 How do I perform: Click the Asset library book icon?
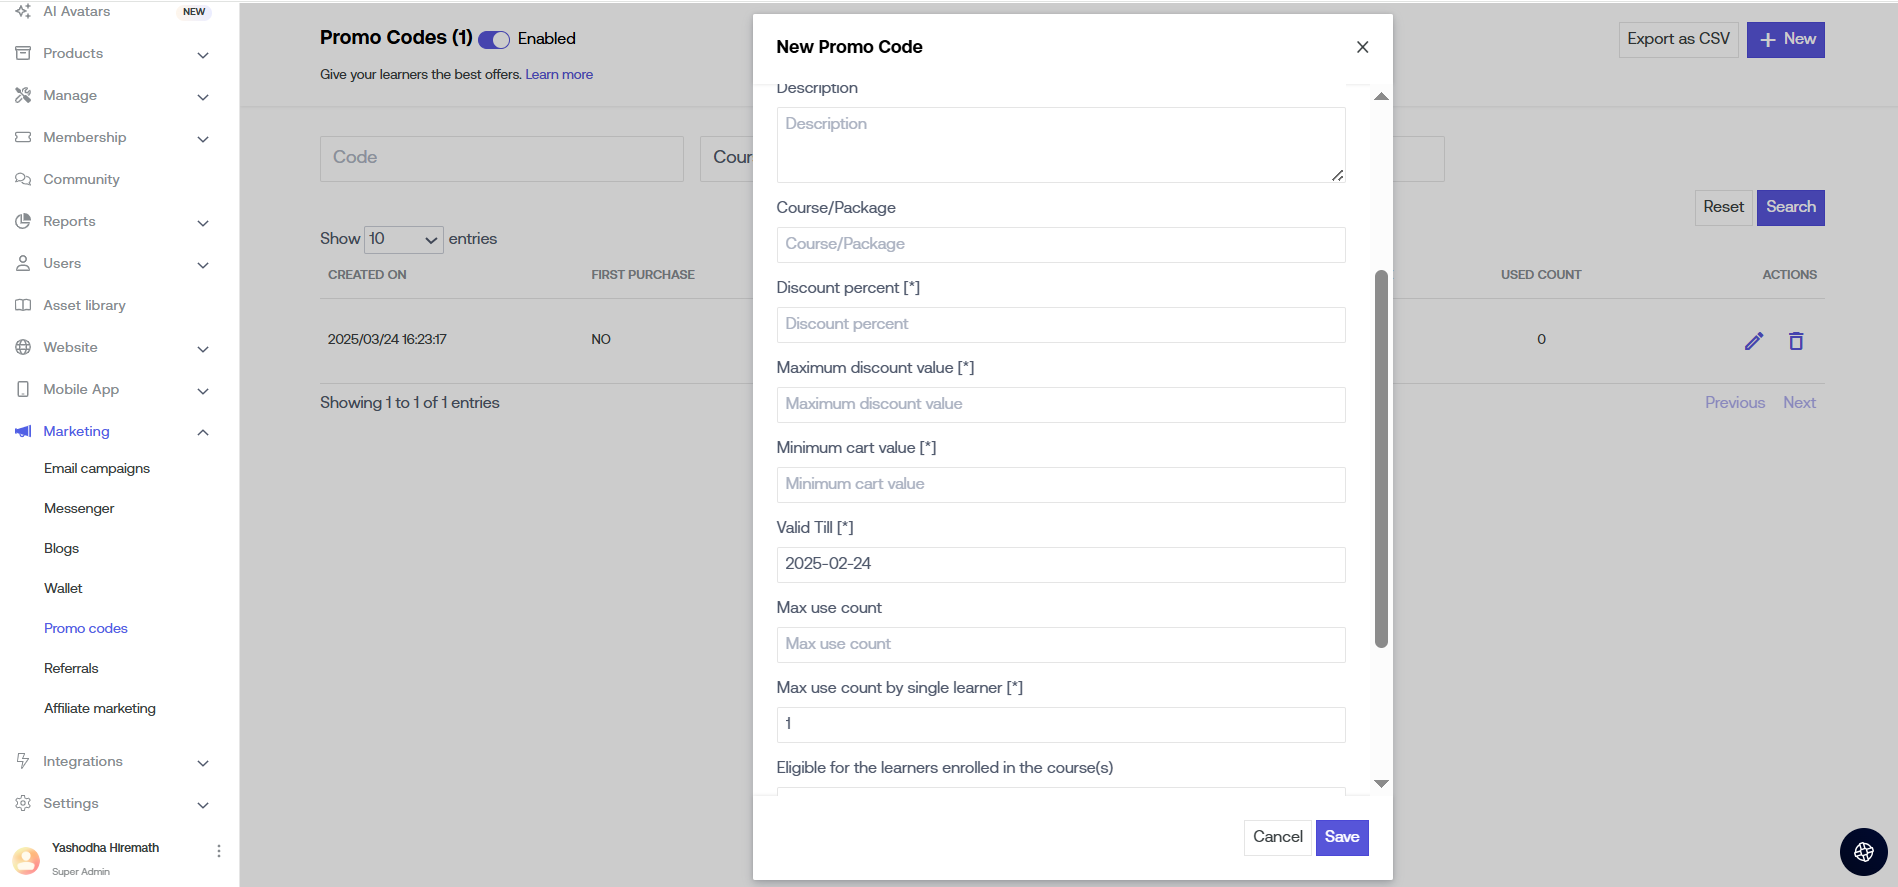tap(23, 305)
